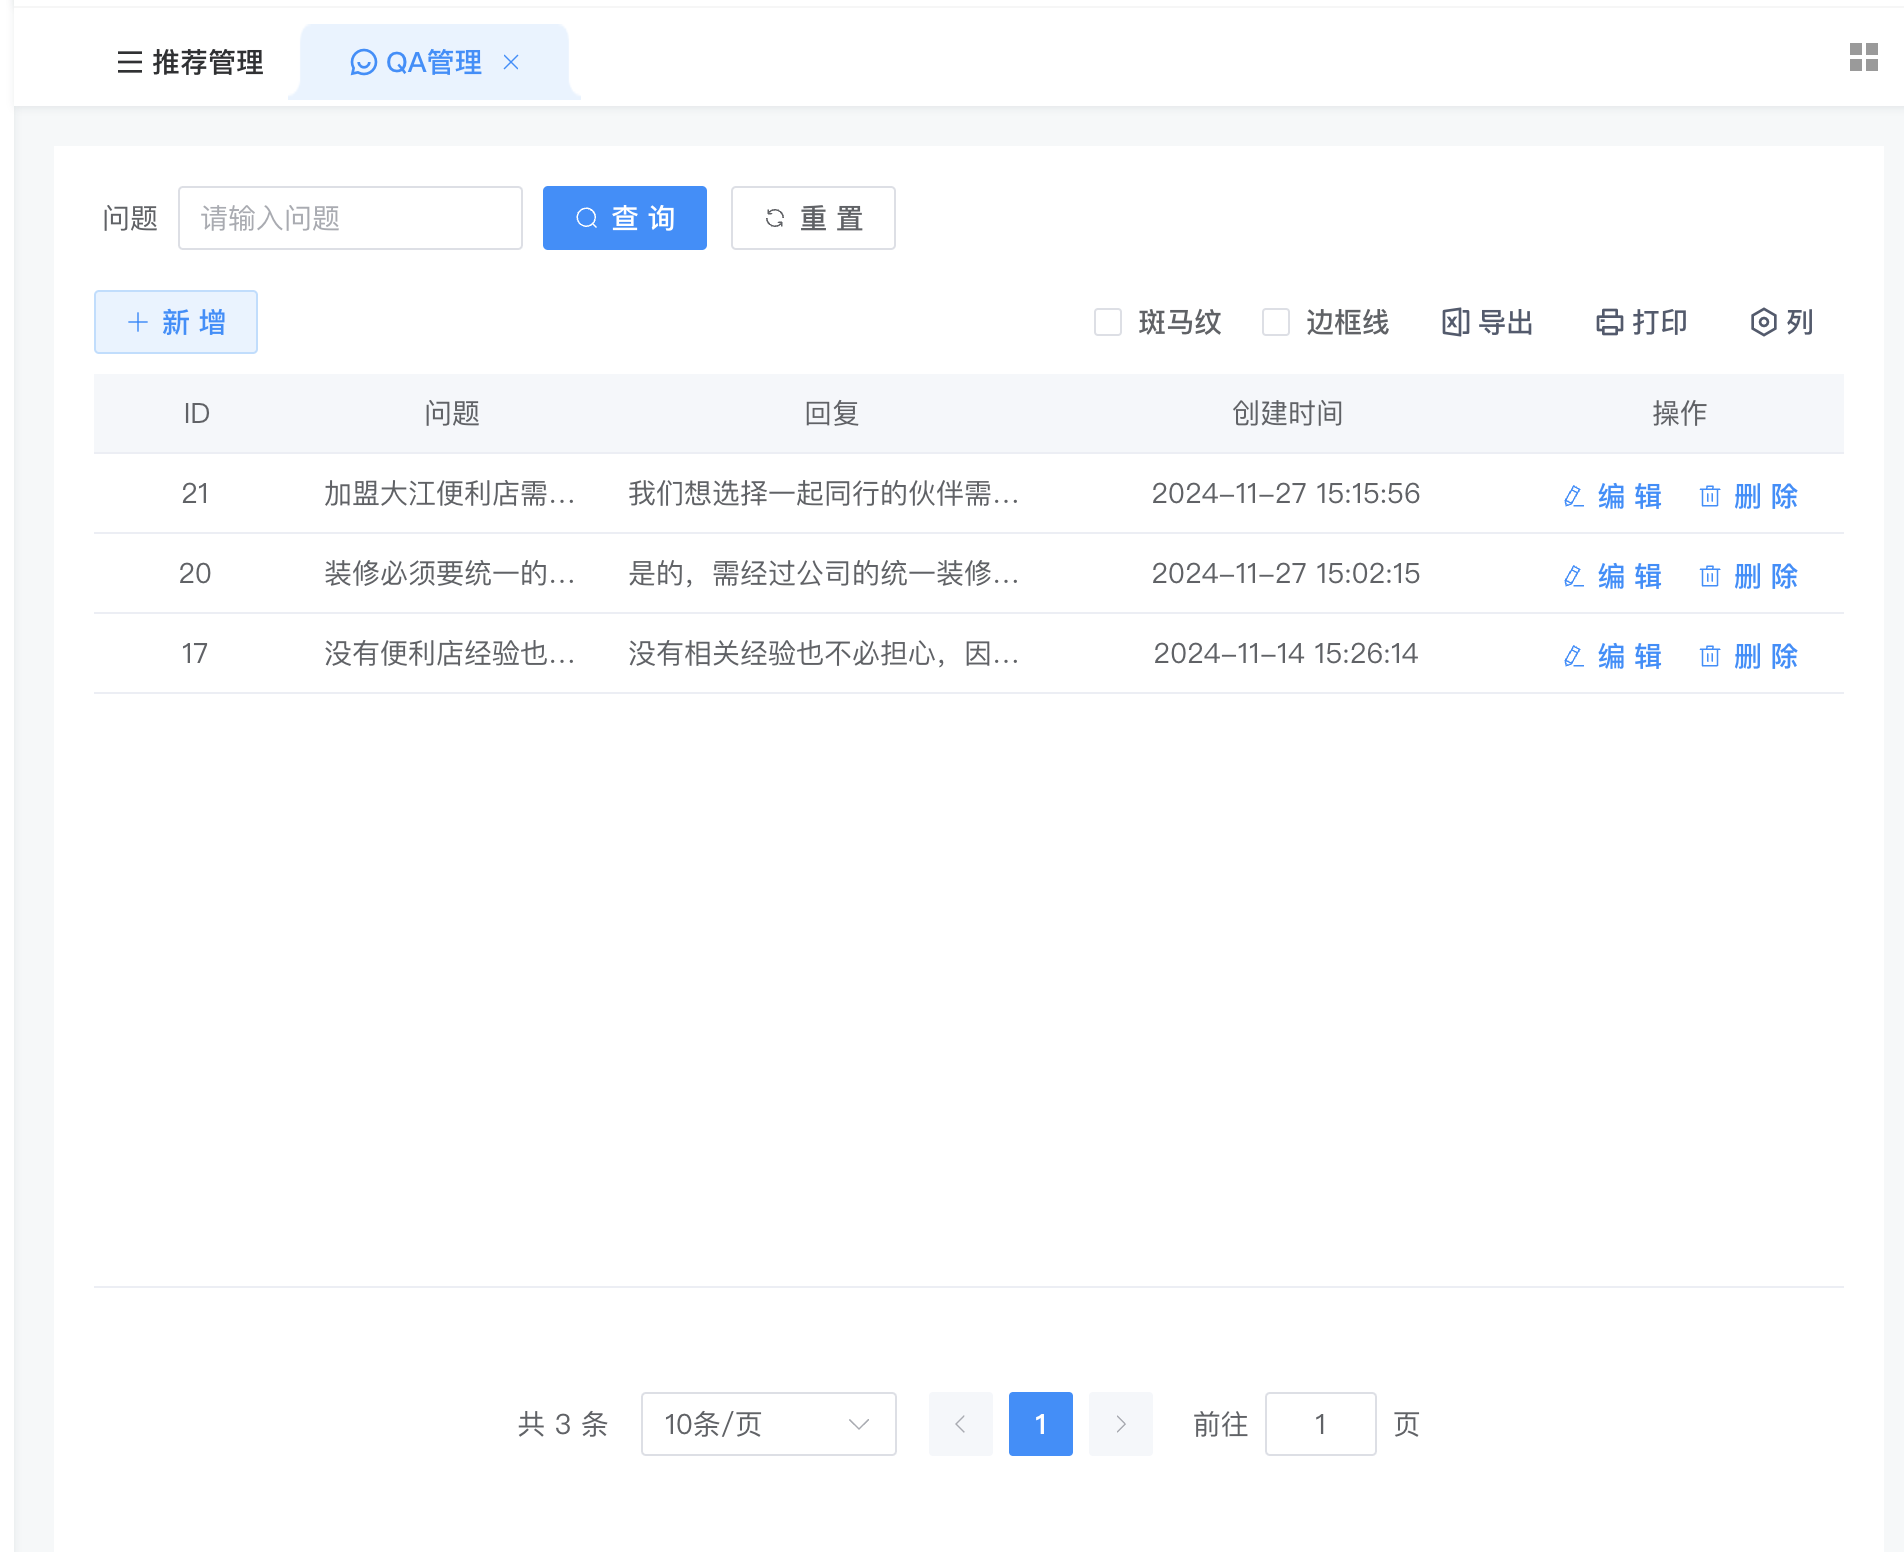Click the 新增 add button
1904x1552 pixels.
pos(175,322)
